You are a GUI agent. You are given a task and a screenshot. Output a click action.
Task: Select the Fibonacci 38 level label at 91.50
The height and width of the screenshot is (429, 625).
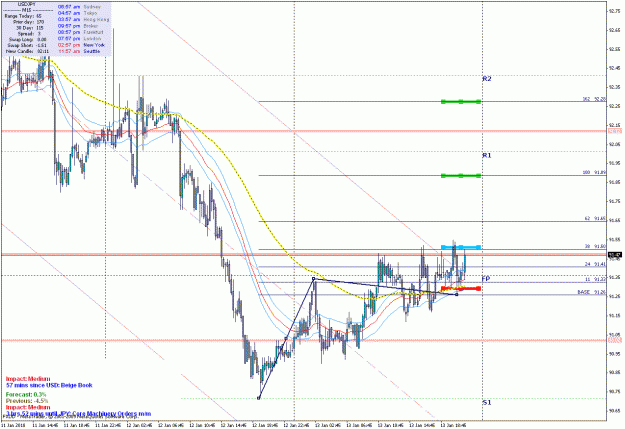(x=595, y=247)
